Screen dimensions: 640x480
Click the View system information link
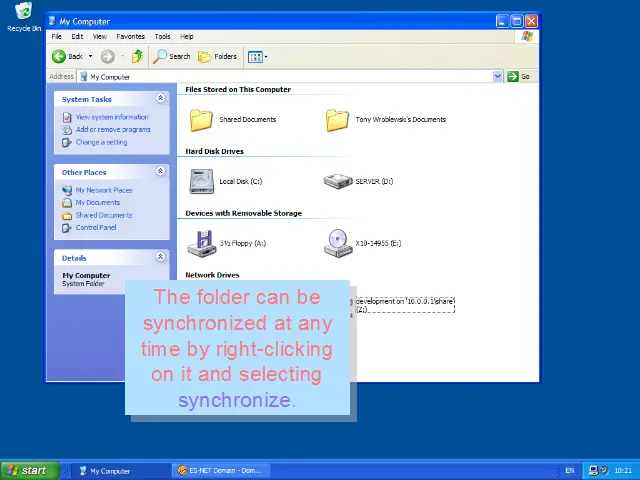click(112, 117)
